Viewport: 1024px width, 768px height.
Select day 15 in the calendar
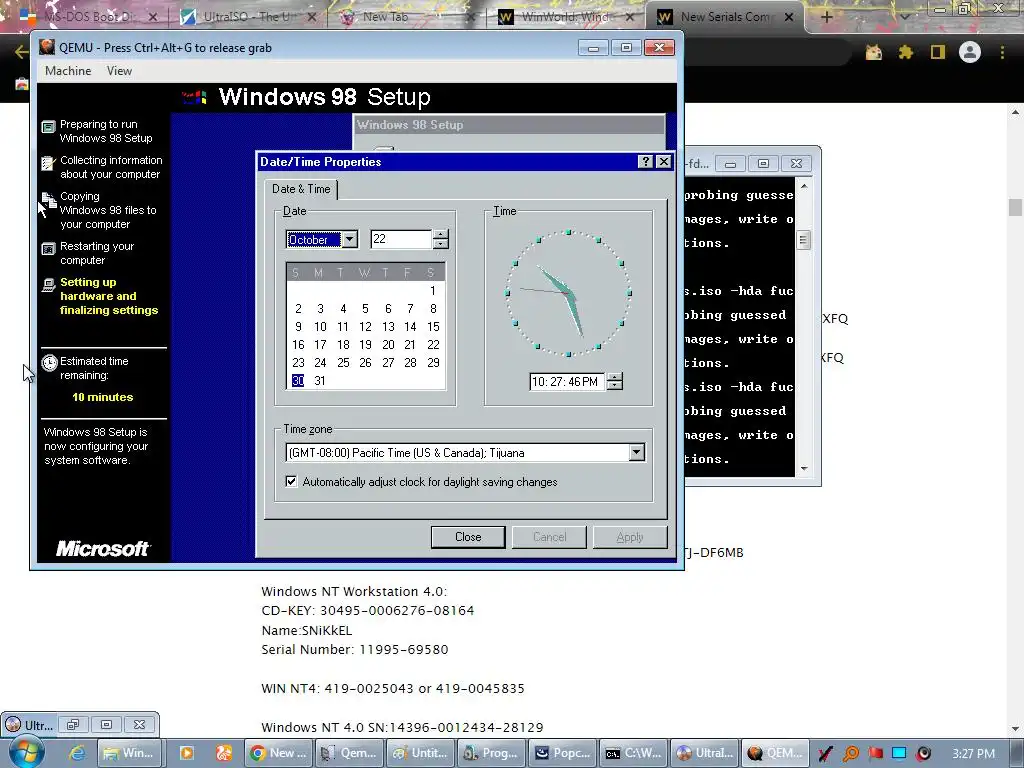point(433,327)
